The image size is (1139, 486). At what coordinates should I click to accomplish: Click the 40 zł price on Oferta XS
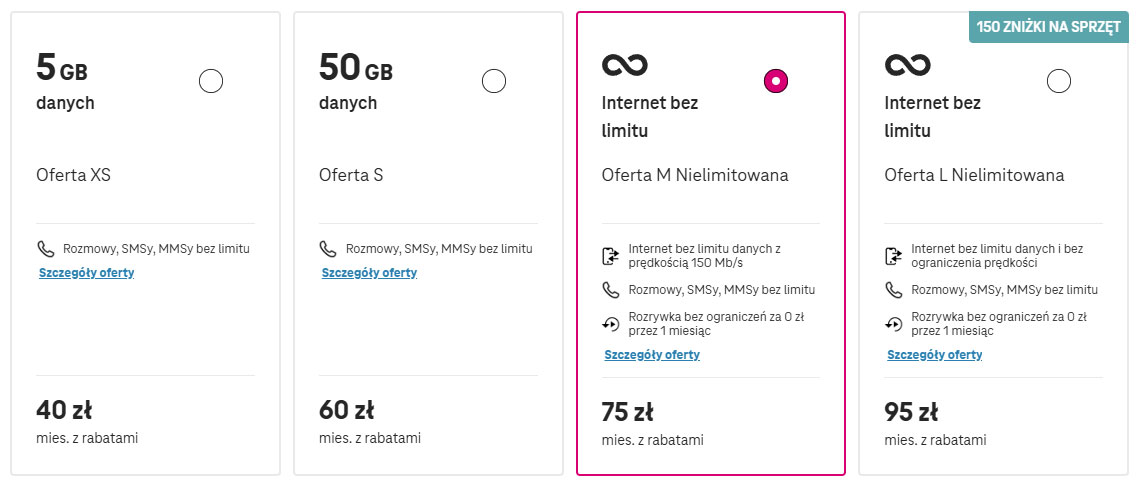[64, 411]
